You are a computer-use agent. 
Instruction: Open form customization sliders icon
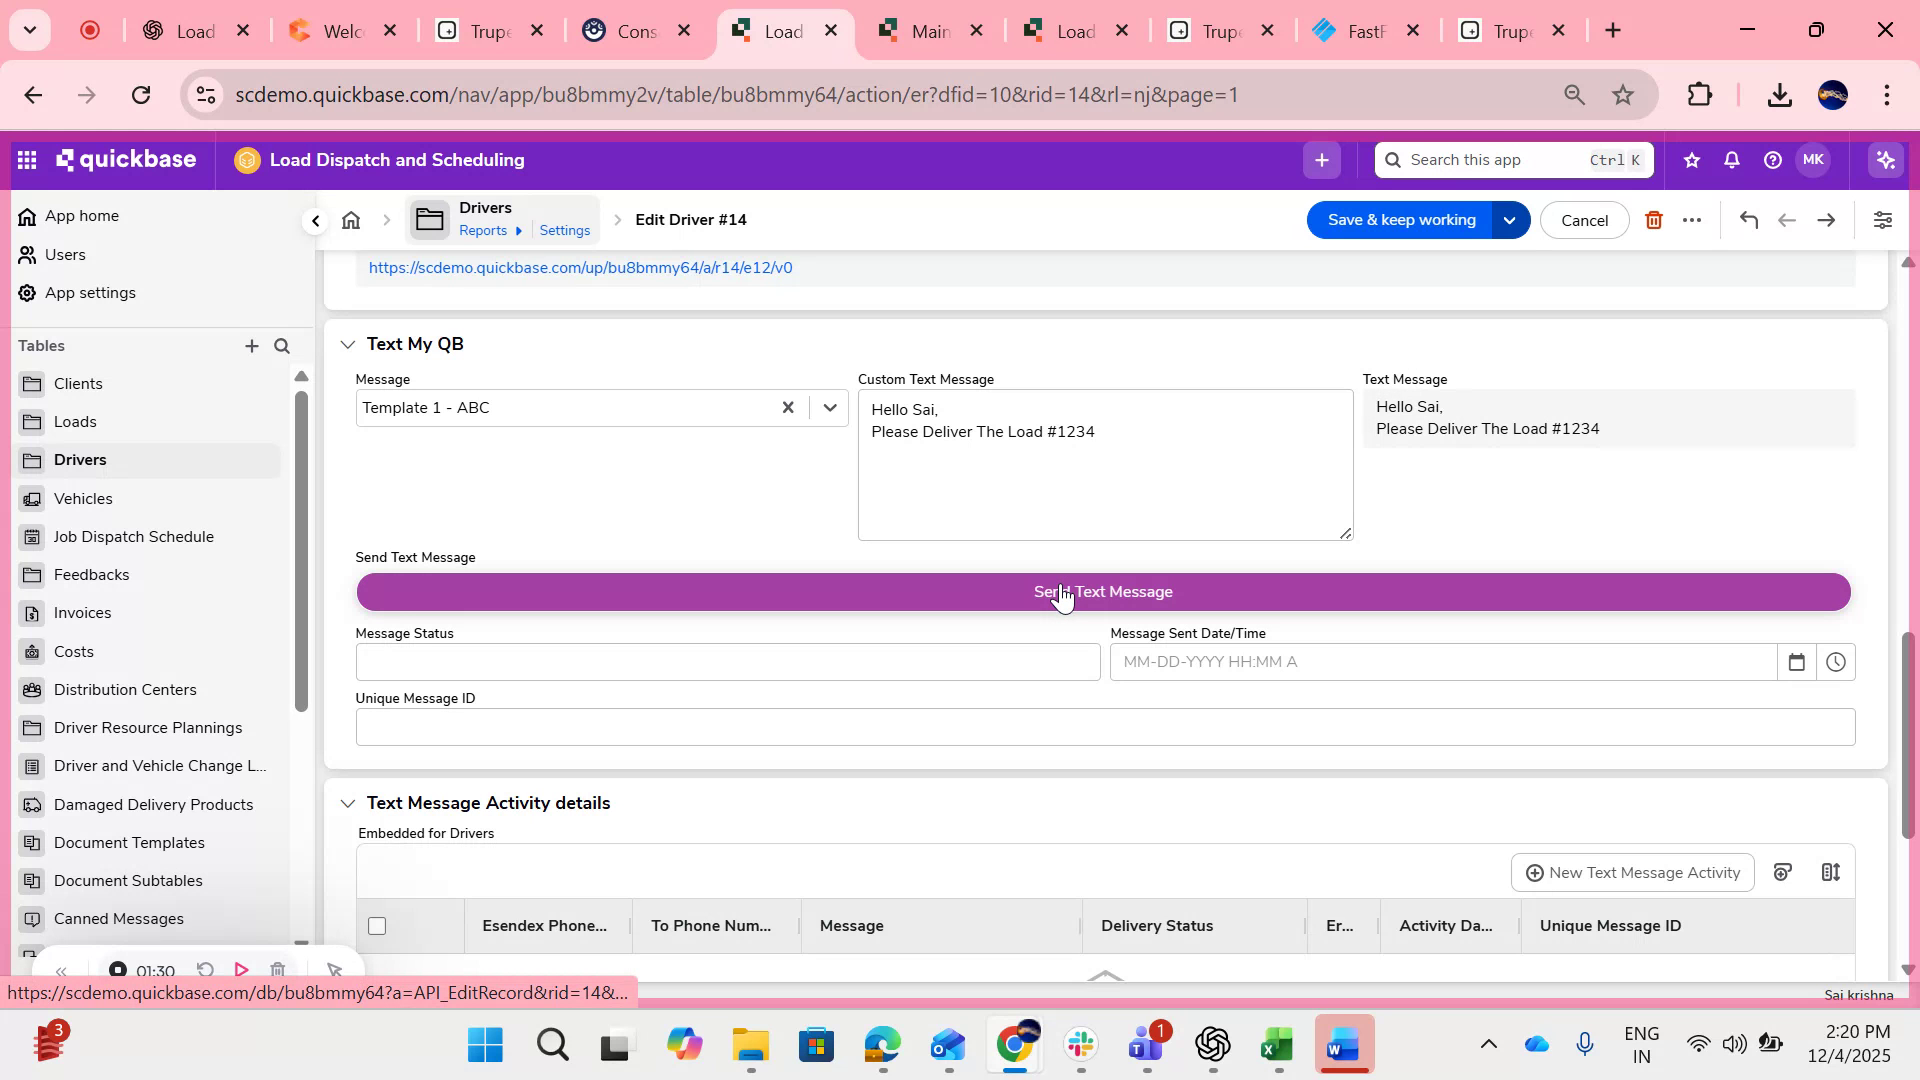point(1884,220)
